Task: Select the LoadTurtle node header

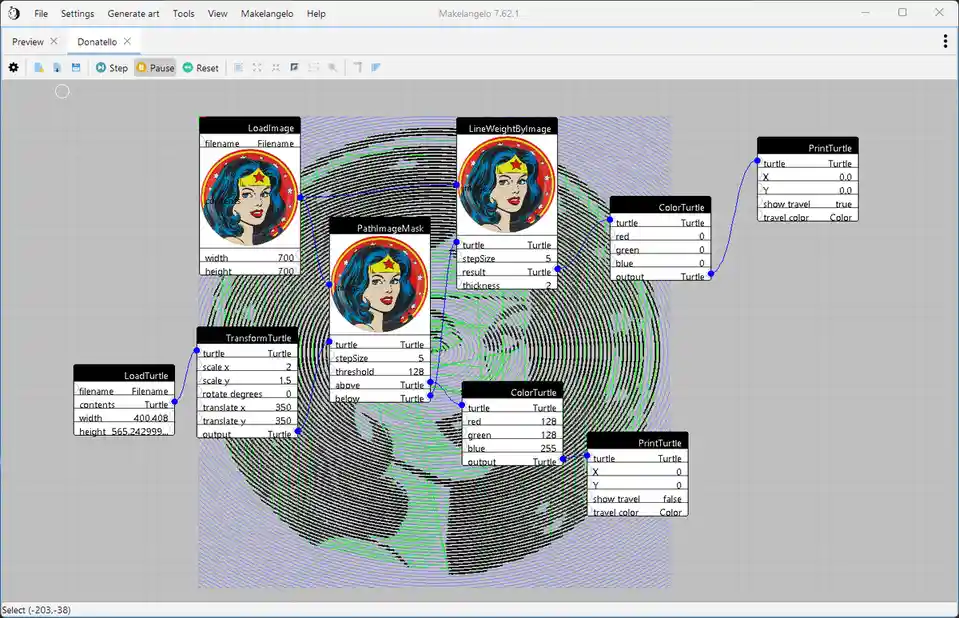Action: click(124, 373)
